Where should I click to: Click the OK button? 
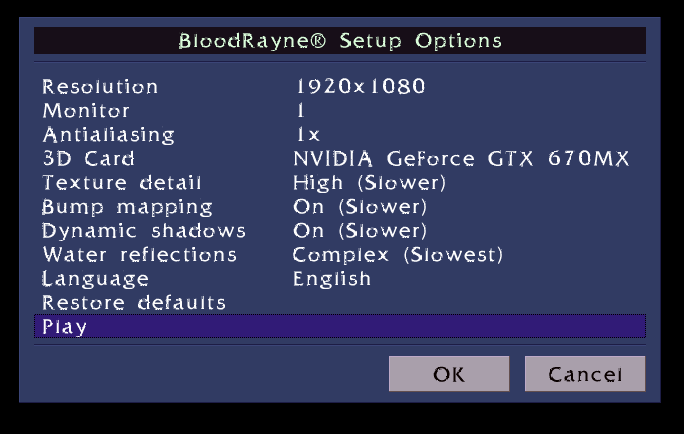point(449,374)
